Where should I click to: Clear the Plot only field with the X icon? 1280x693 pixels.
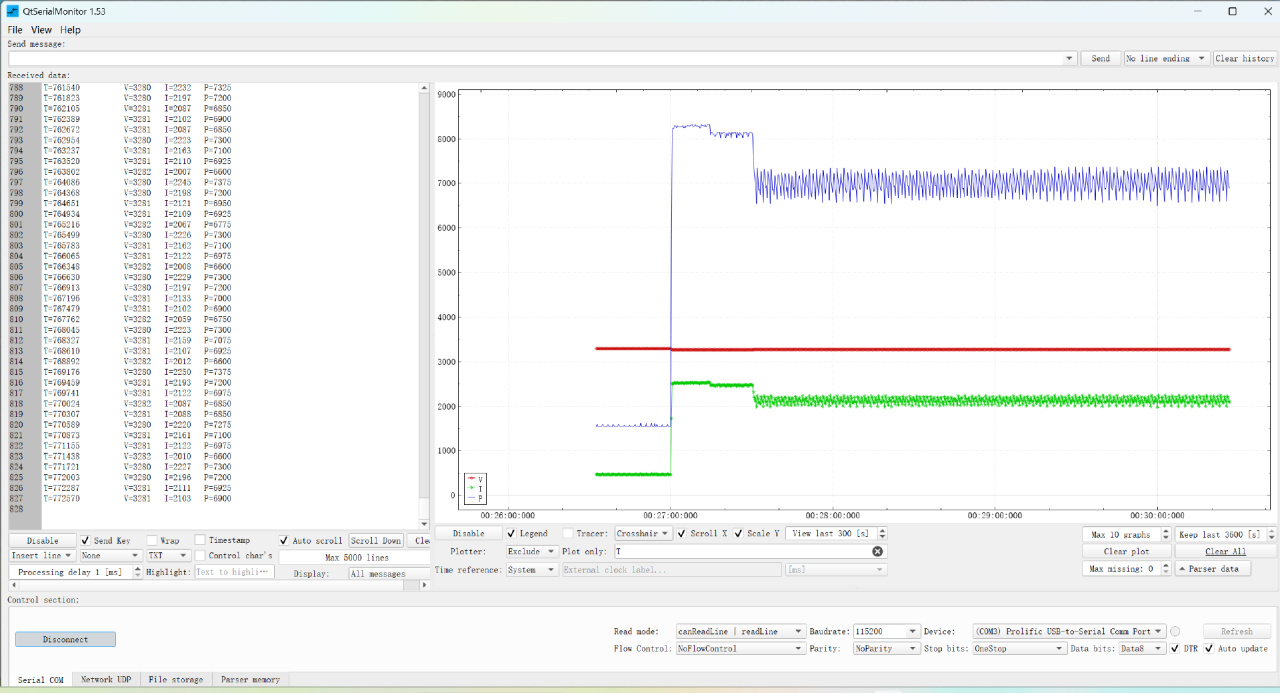click(877, 551)
